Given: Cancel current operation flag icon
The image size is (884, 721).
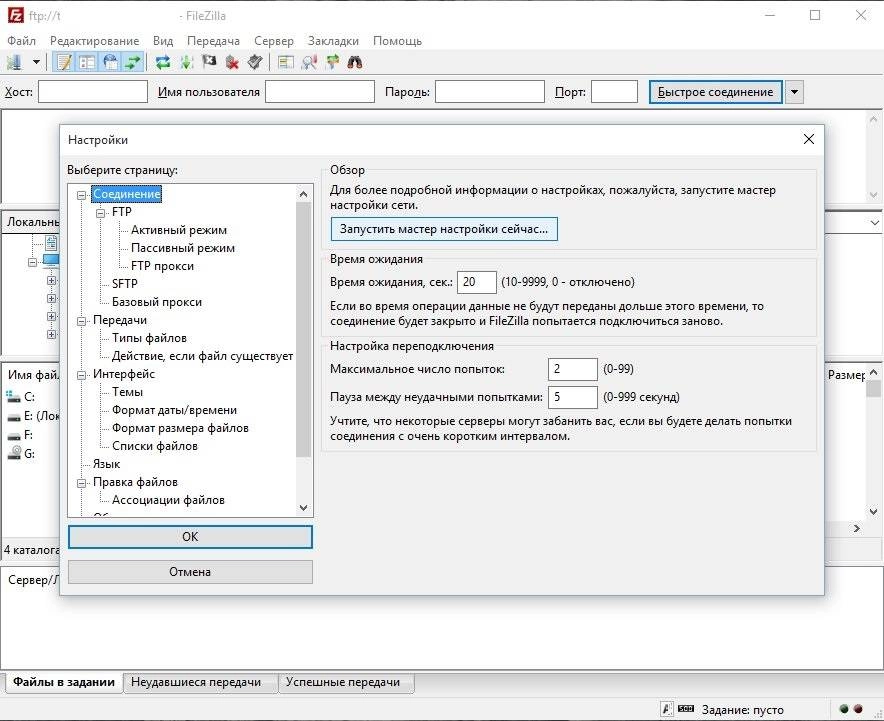Looking at the screenshot, I should point(209,62).
